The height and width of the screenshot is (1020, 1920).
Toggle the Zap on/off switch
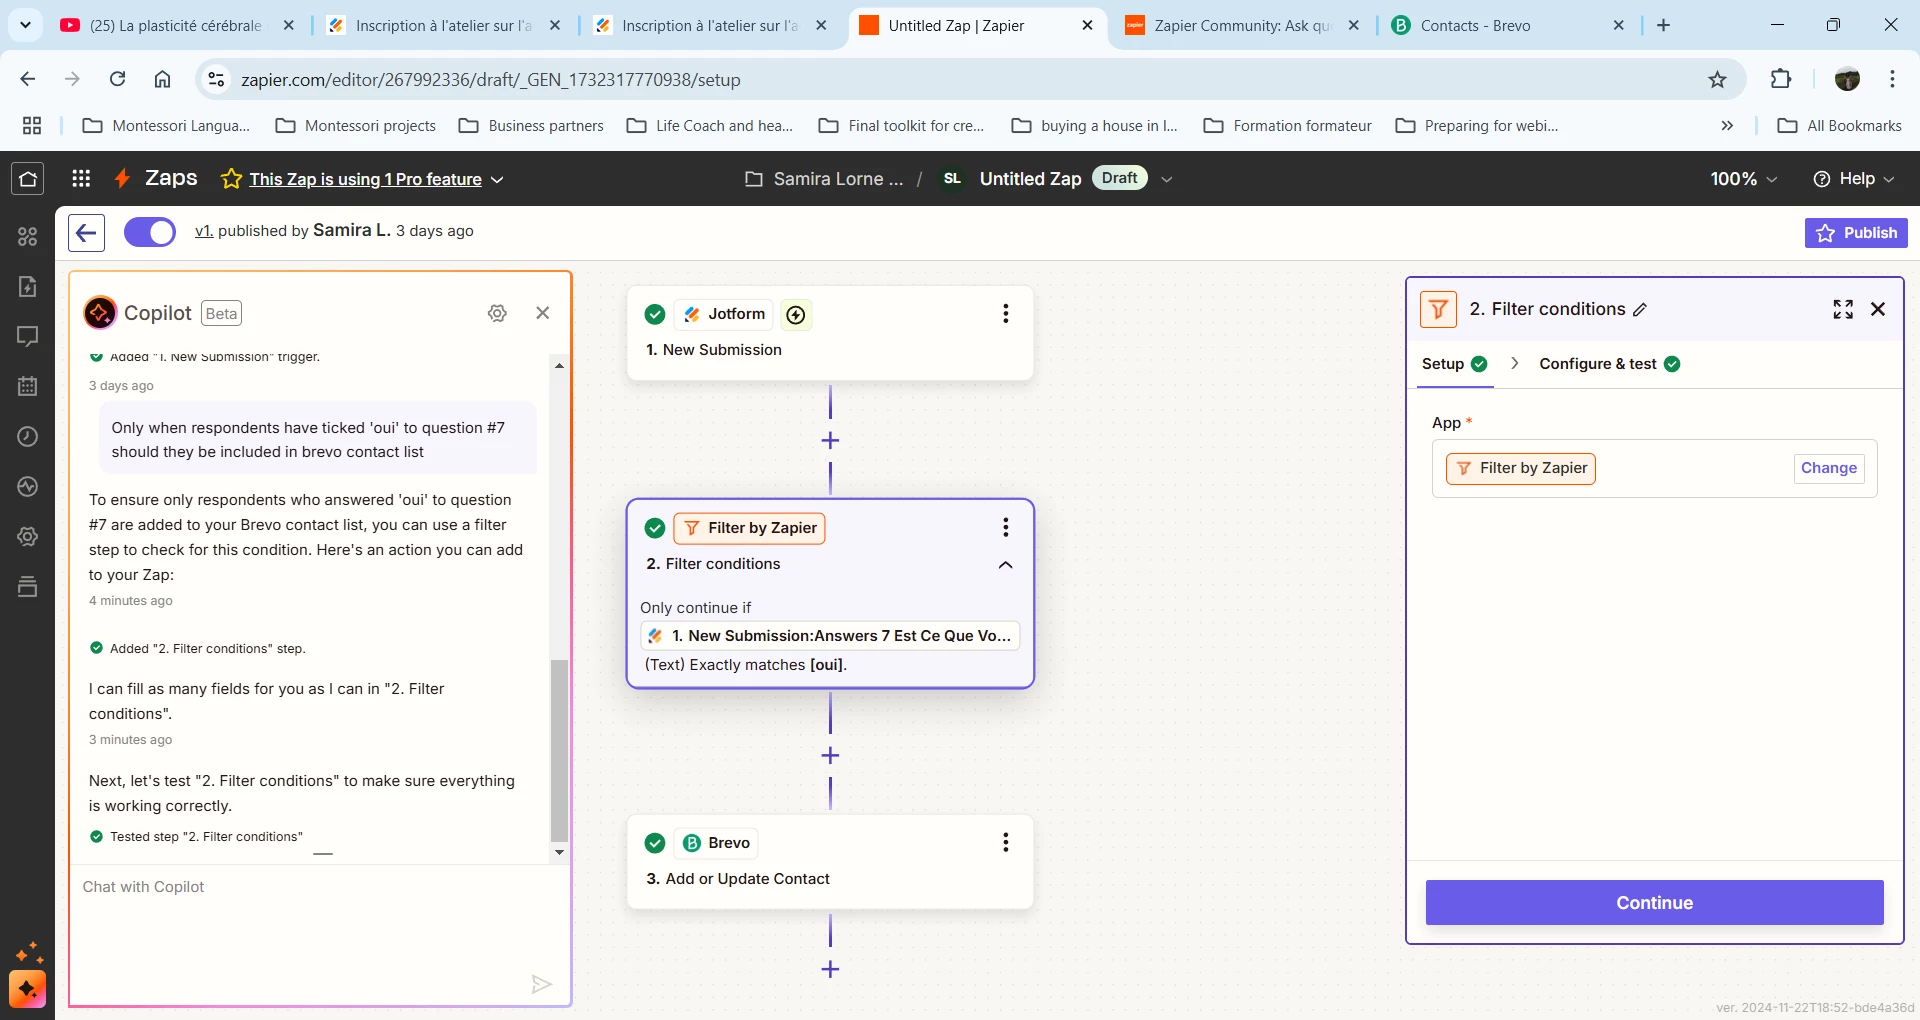(150, 232)
